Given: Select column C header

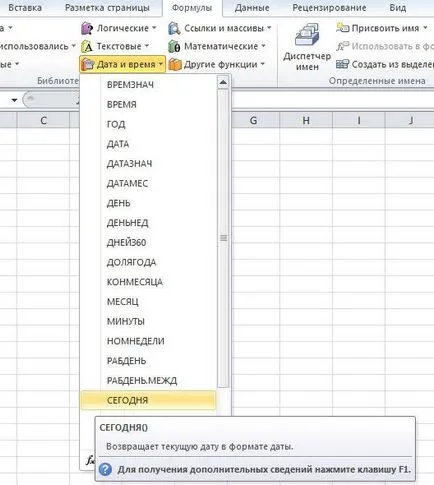Looking at the screenshot, I should tap(43, 120).
